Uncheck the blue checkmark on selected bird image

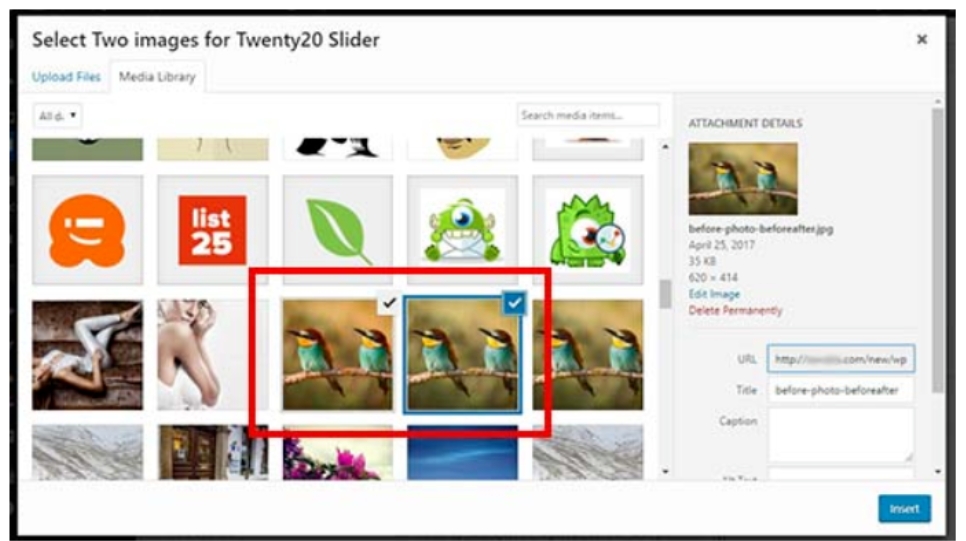[514, 303]
